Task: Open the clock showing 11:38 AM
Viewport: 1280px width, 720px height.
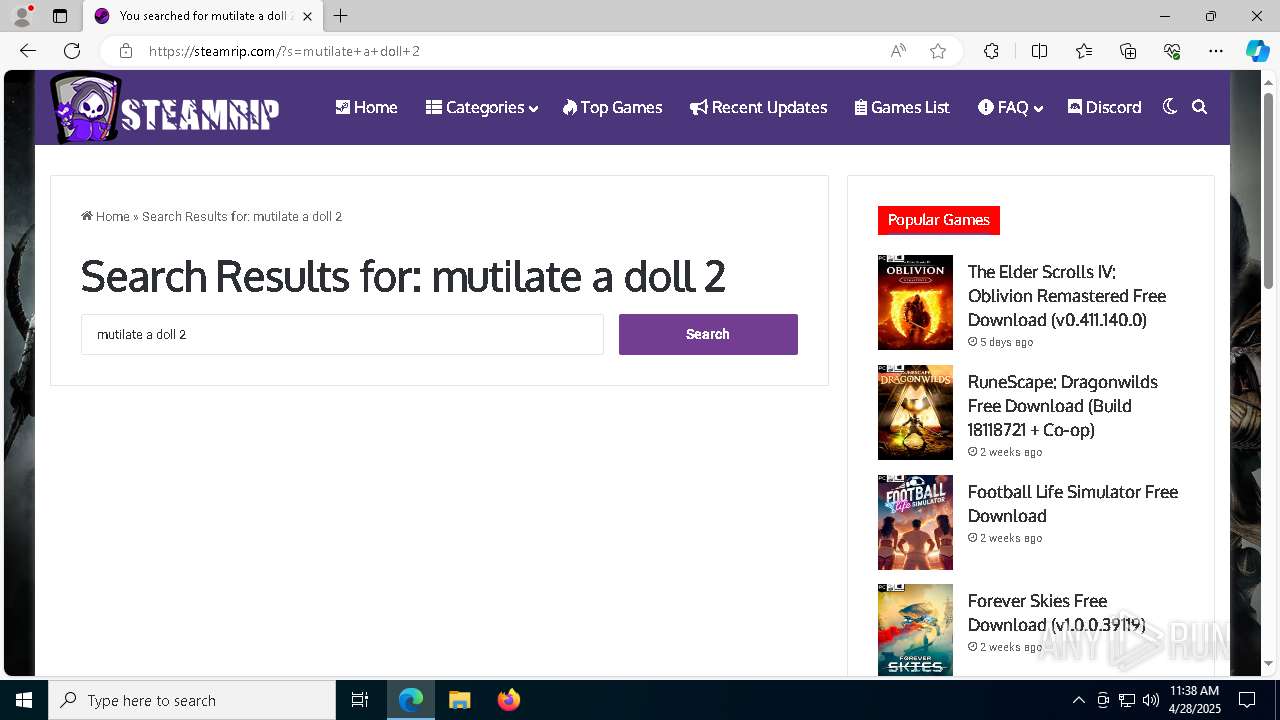Action: pos(1194,700)
